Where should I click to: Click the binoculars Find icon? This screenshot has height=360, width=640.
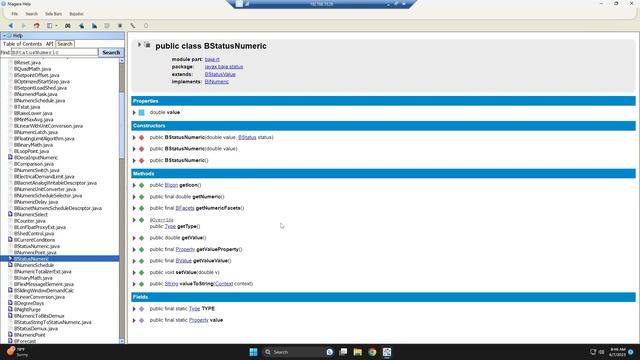[x=68, y=26]
